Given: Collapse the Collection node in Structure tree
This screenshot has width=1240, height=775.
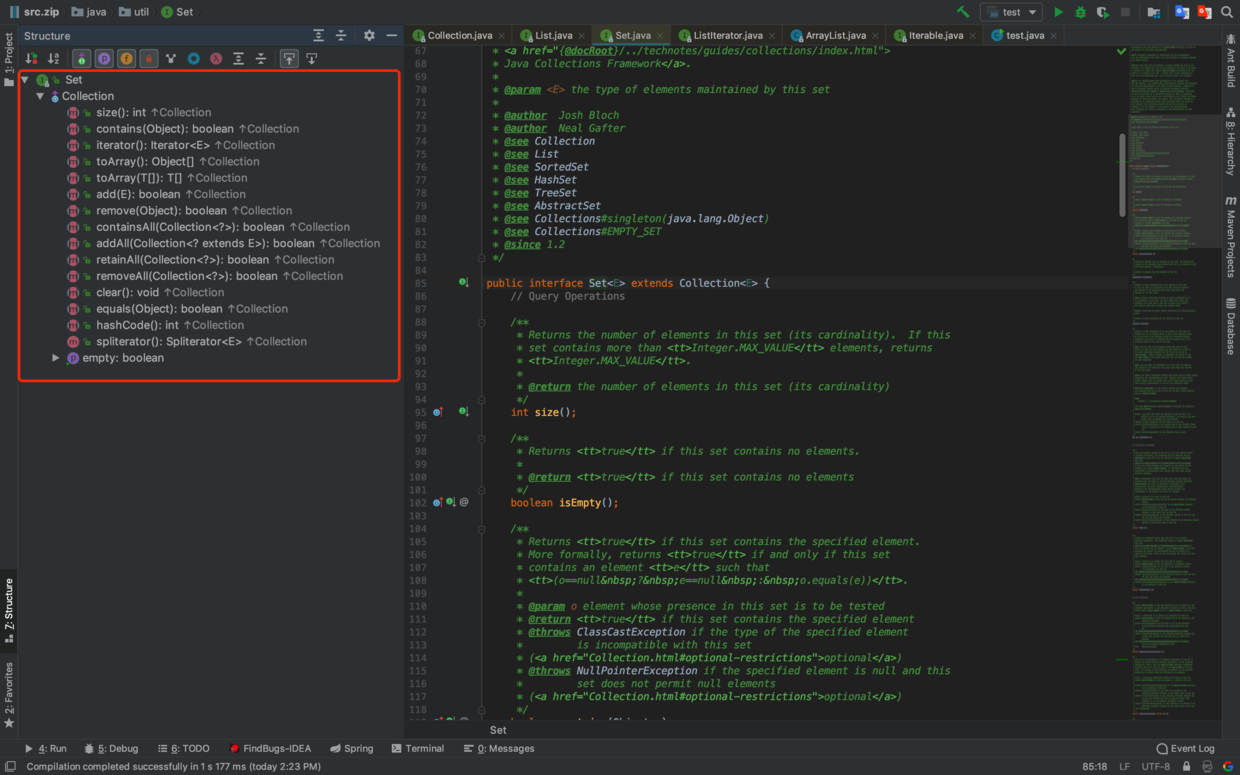Looking at the screenshot, I should (41, 96).
